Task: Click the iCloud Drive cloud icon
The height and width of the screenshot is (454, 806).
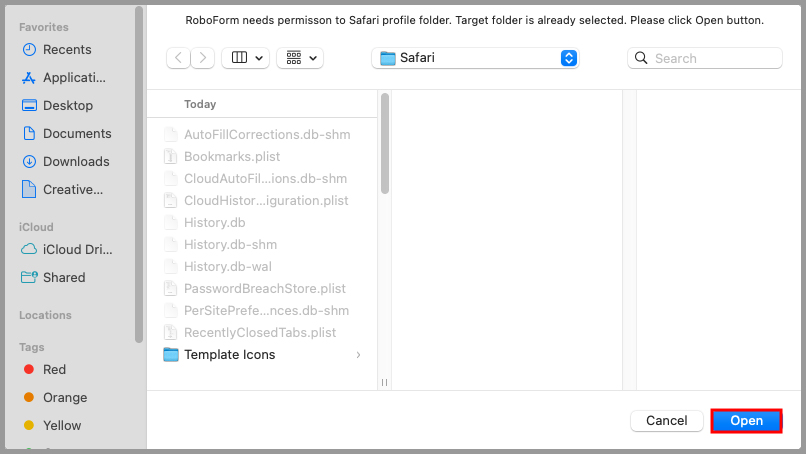Action: pyautogui.click(x=29, y=249)
